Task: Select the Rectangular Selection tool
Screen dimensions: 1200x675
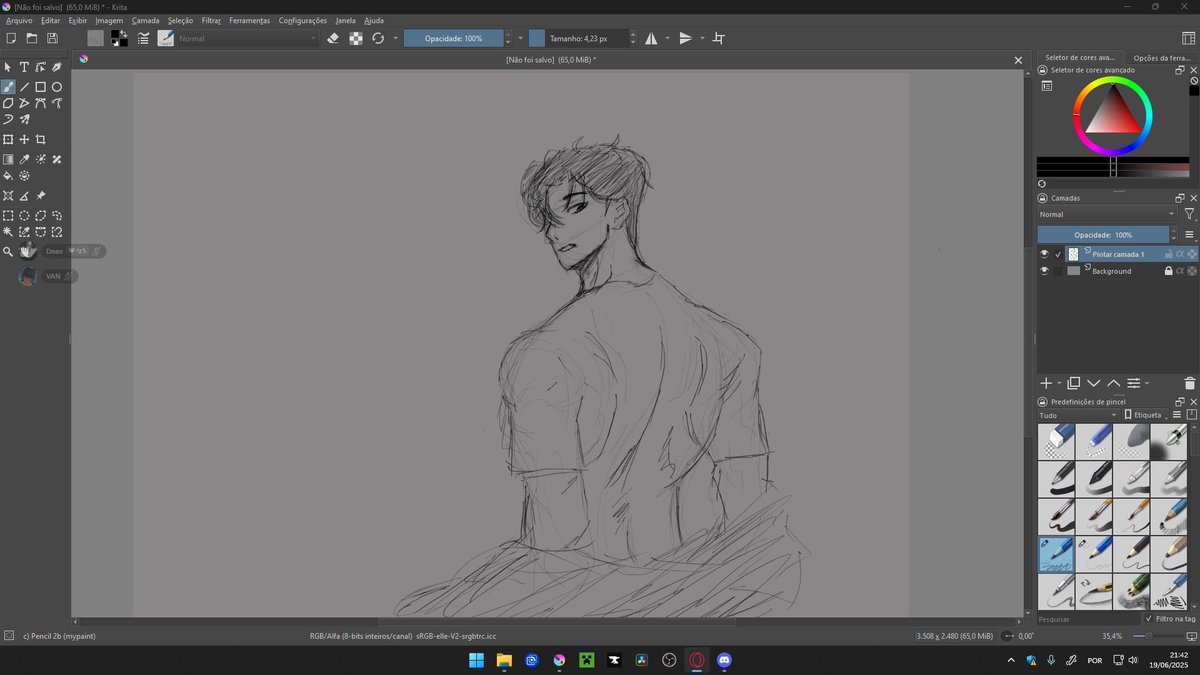Action: click(x=8, y=215)
